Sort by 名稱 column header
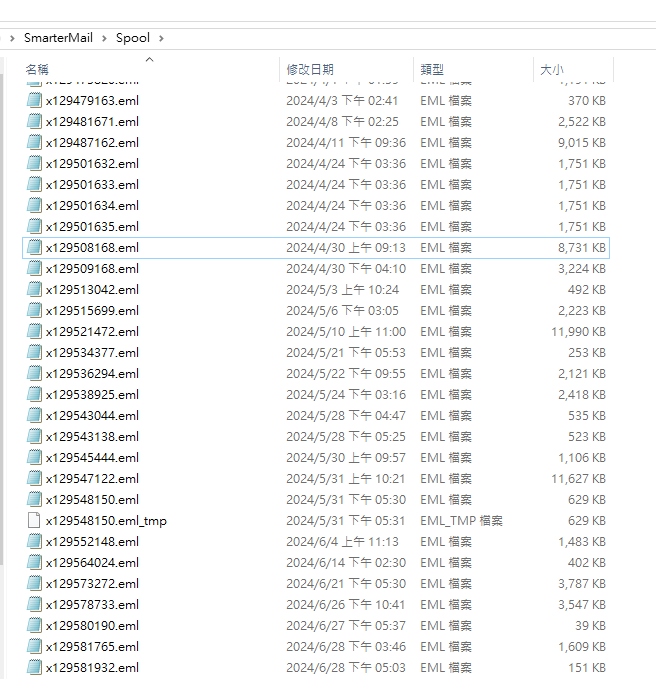The image size is (656, 683). point(37,70)
